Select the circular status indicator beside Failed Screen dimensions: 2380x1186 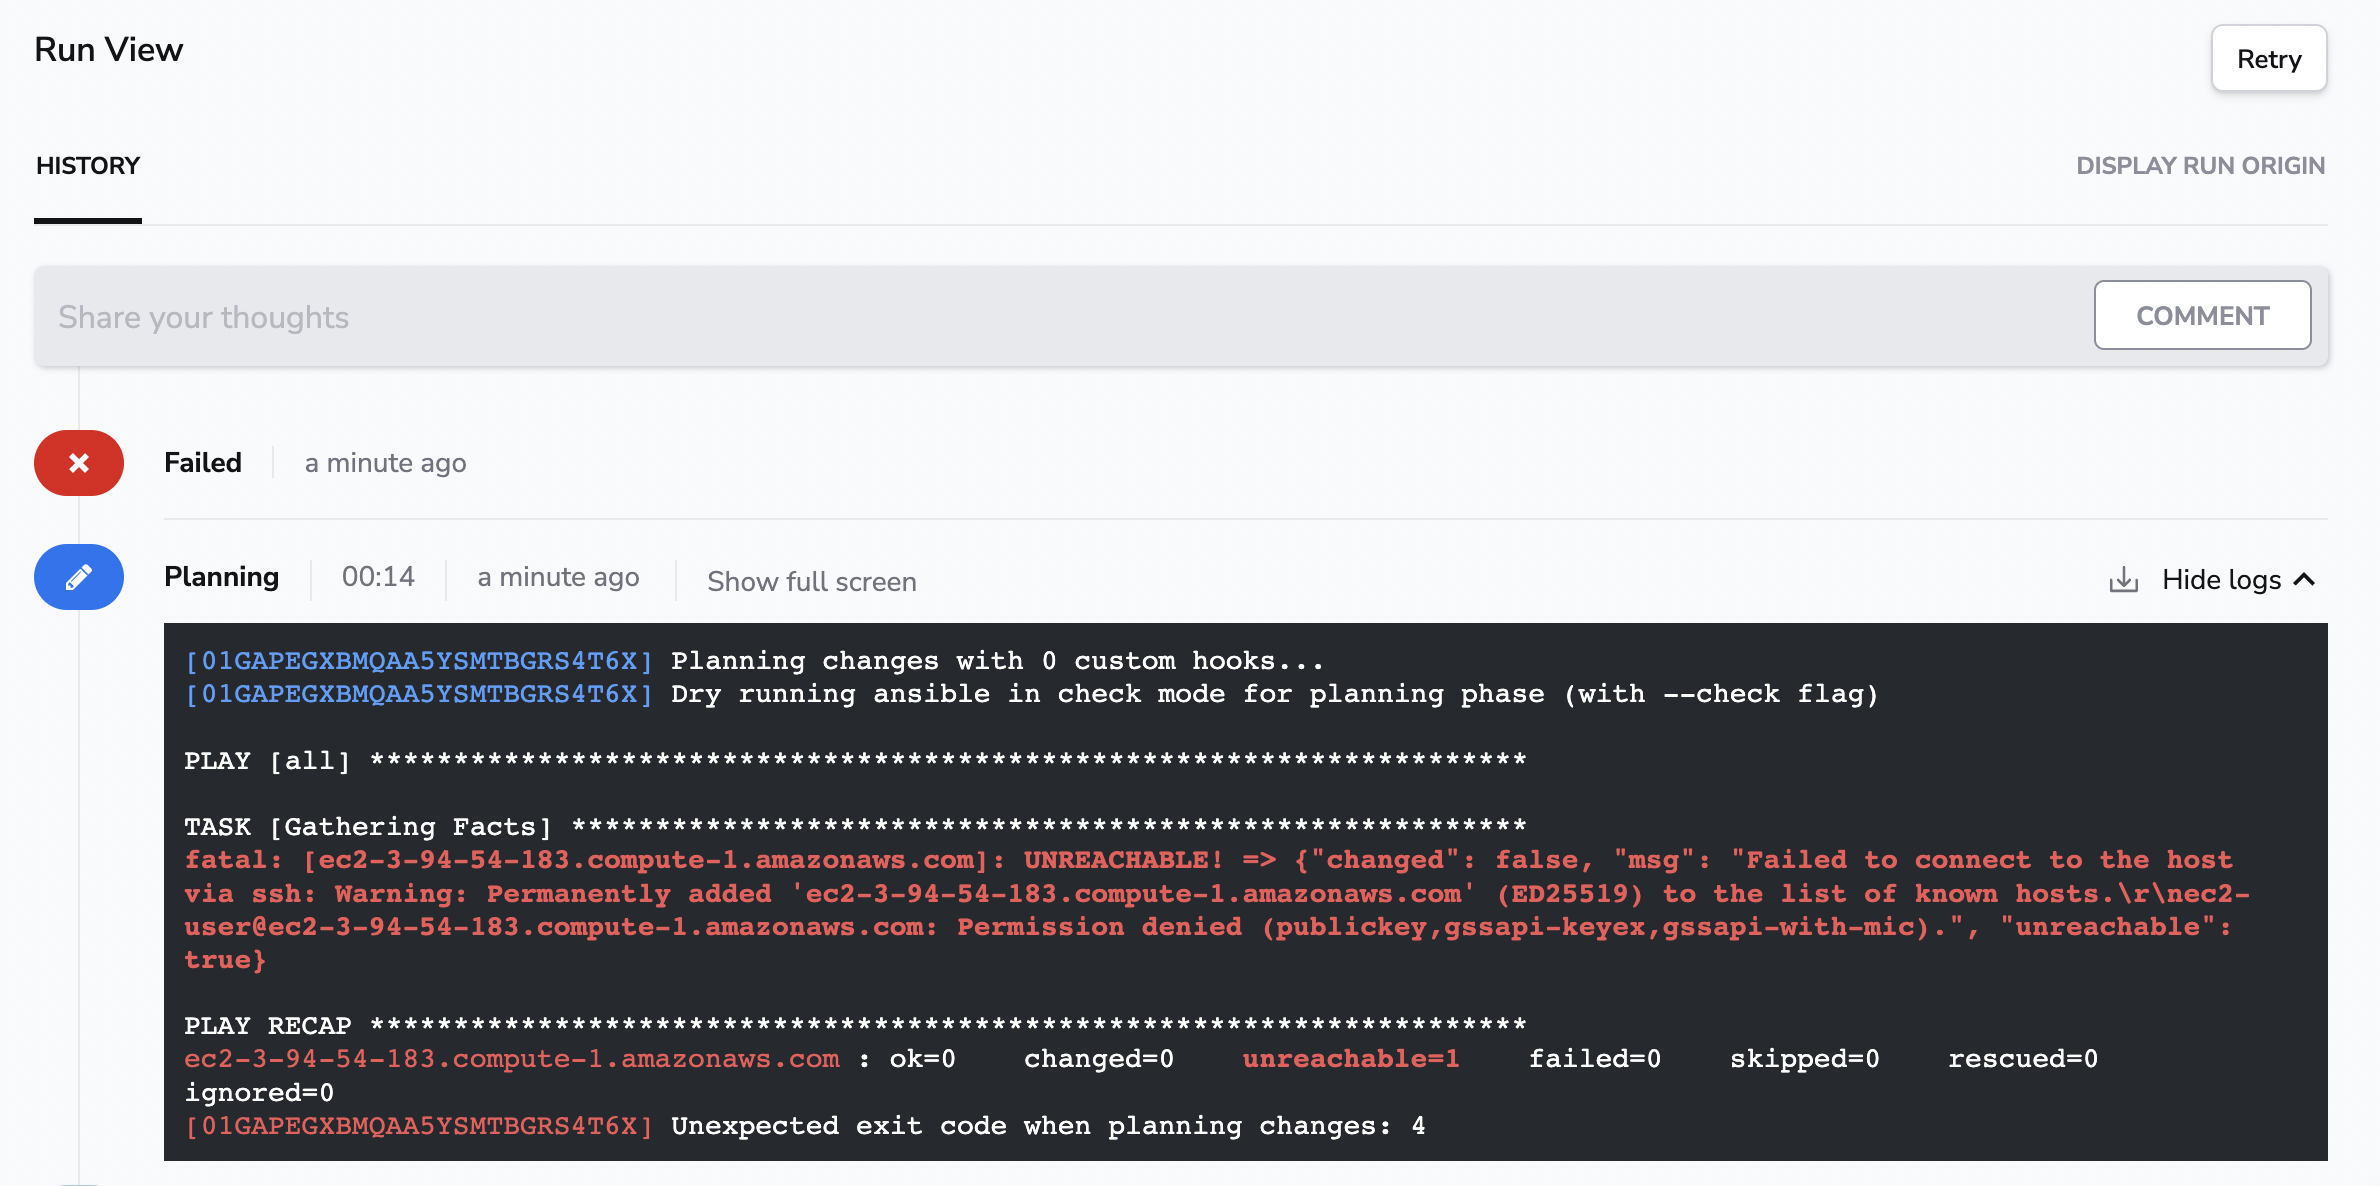(78, 463)
